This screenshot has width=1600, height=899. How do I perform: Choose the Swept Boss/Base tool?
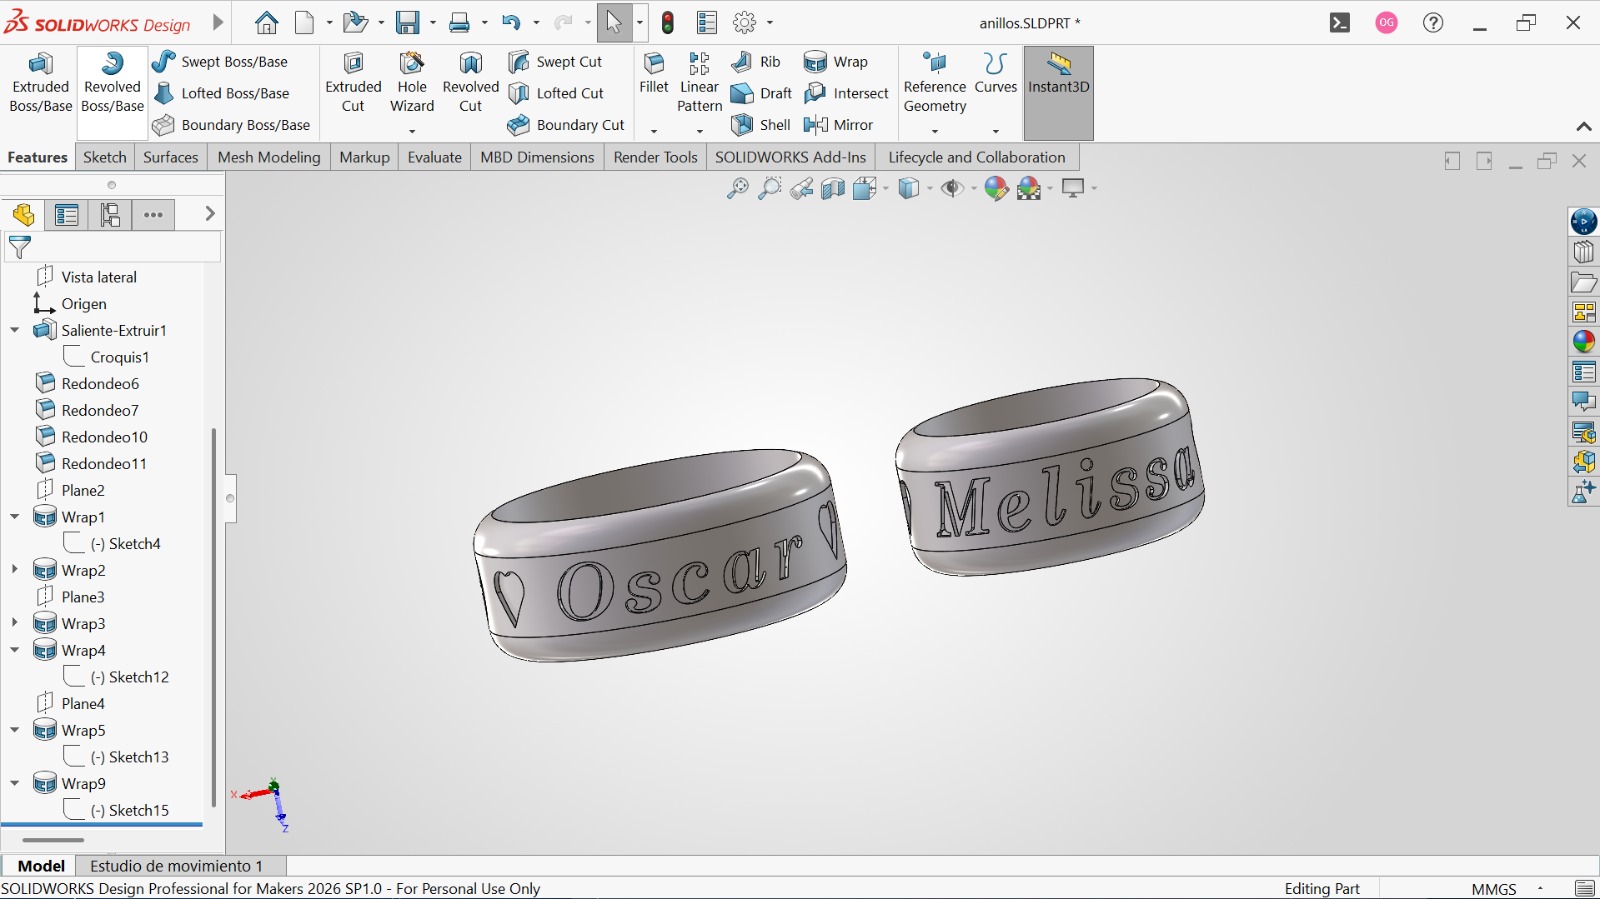coord(220,62)
